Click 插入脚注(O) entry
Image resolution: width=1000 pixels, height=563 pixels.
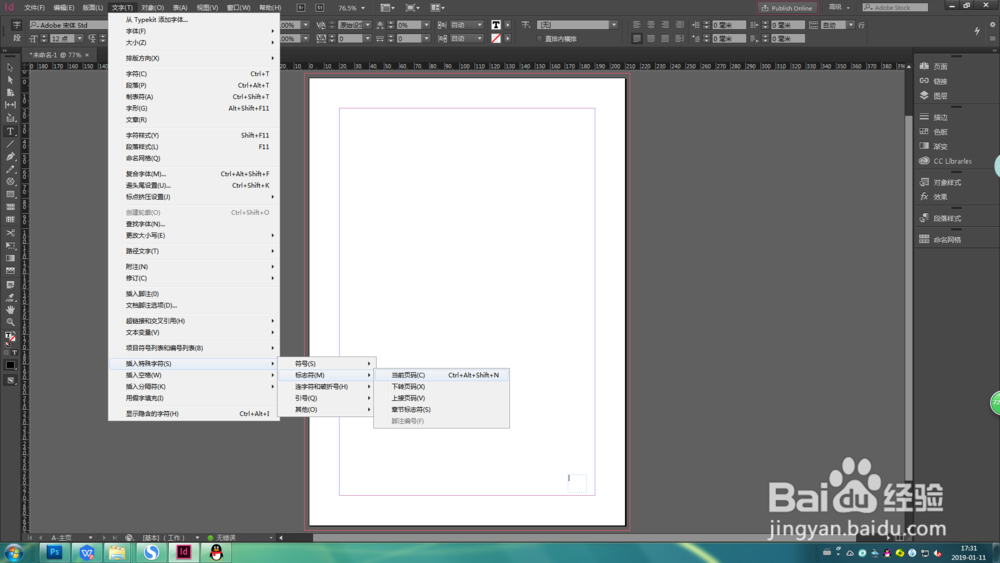coord(195,294)
